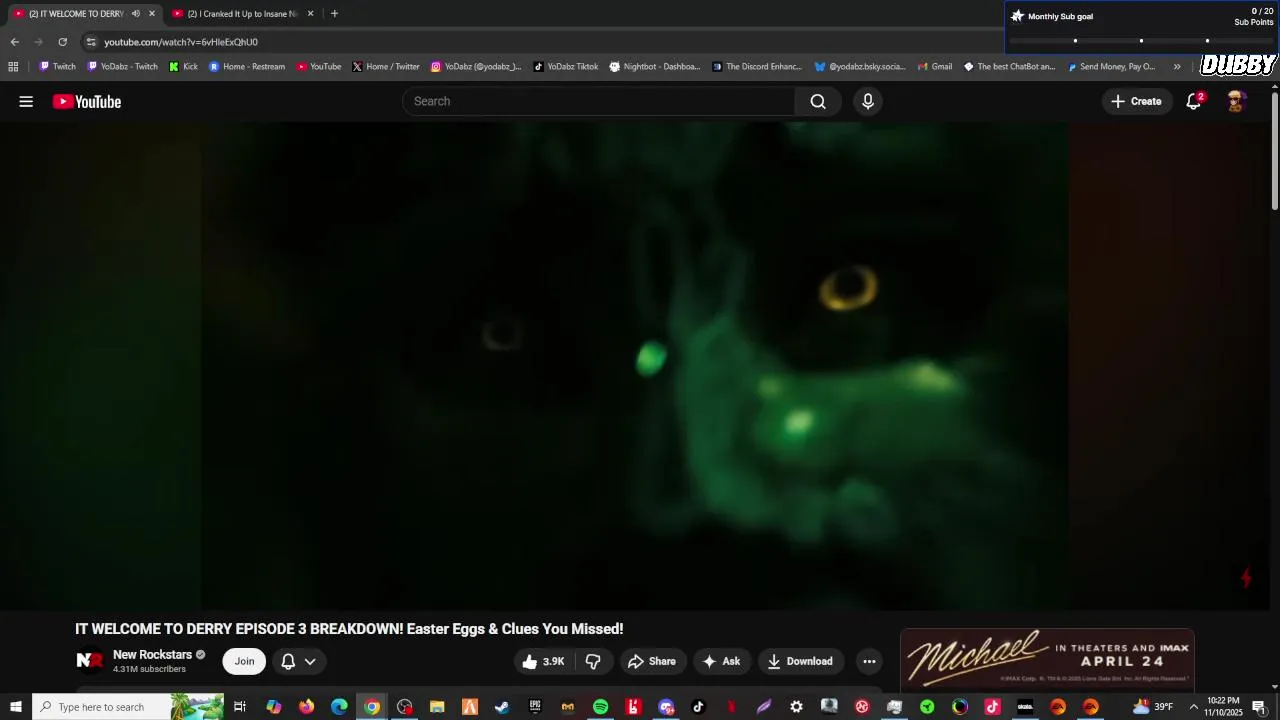The image size is (1280, 720).
Task: Open the YouTube guide hamburger menu
Action: pyautogui.click(x=26, y=101)
